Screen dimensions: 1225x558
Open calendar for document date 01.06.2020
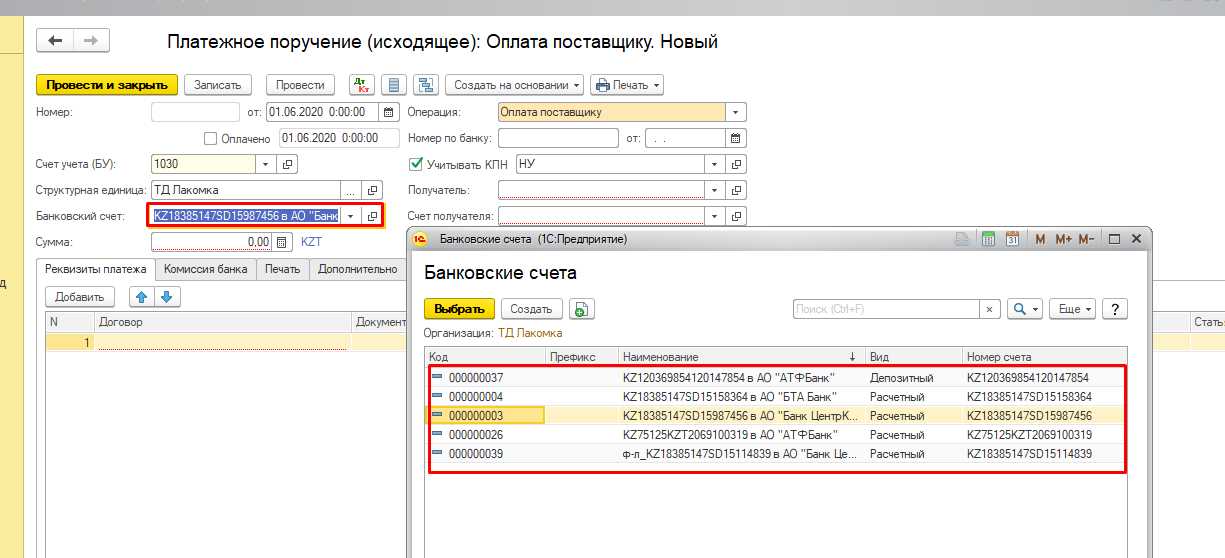(390, 112)
